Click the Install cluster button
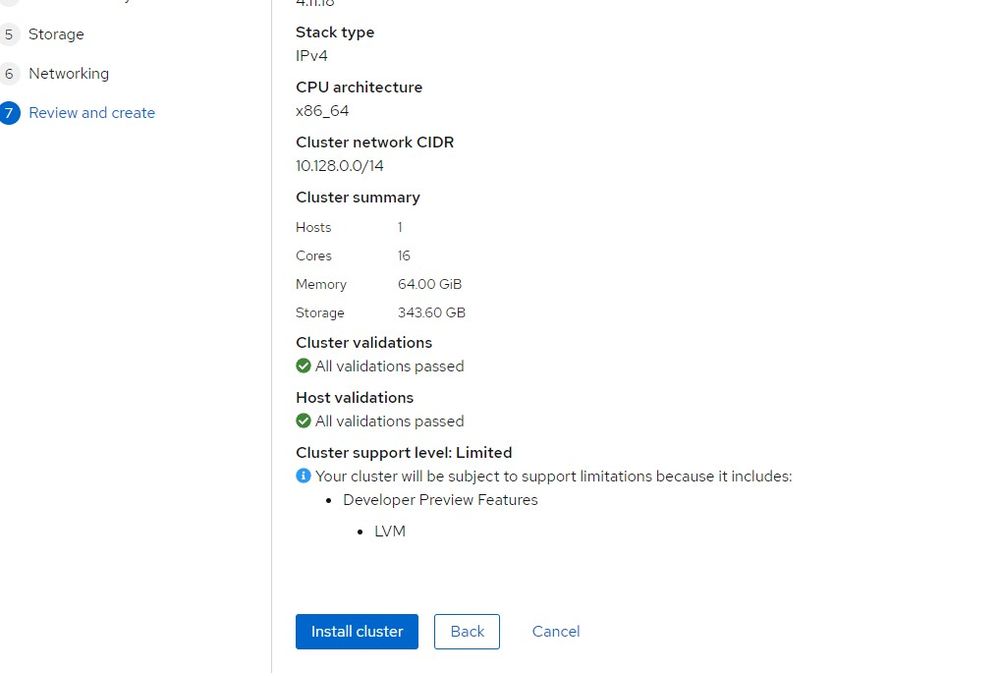The width and height of the screenshot is (1000, 676). 357,631
